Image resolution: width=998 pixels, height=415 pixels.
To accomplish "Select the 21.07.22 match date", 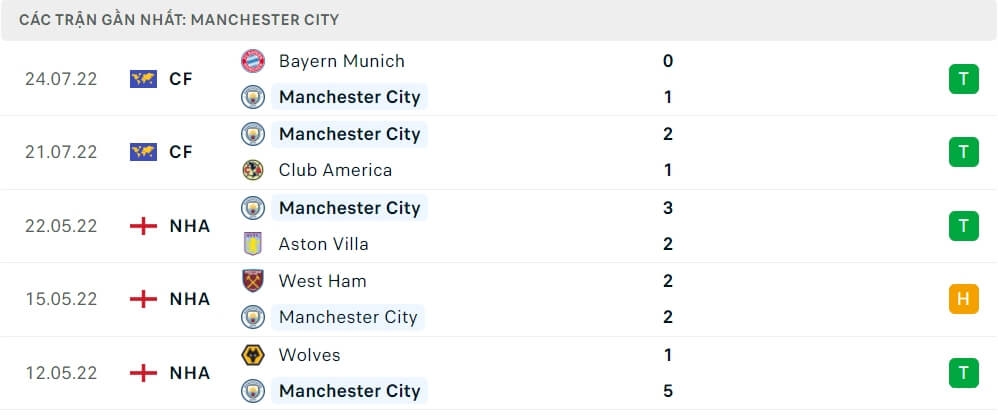I will [x=61, y=152].
